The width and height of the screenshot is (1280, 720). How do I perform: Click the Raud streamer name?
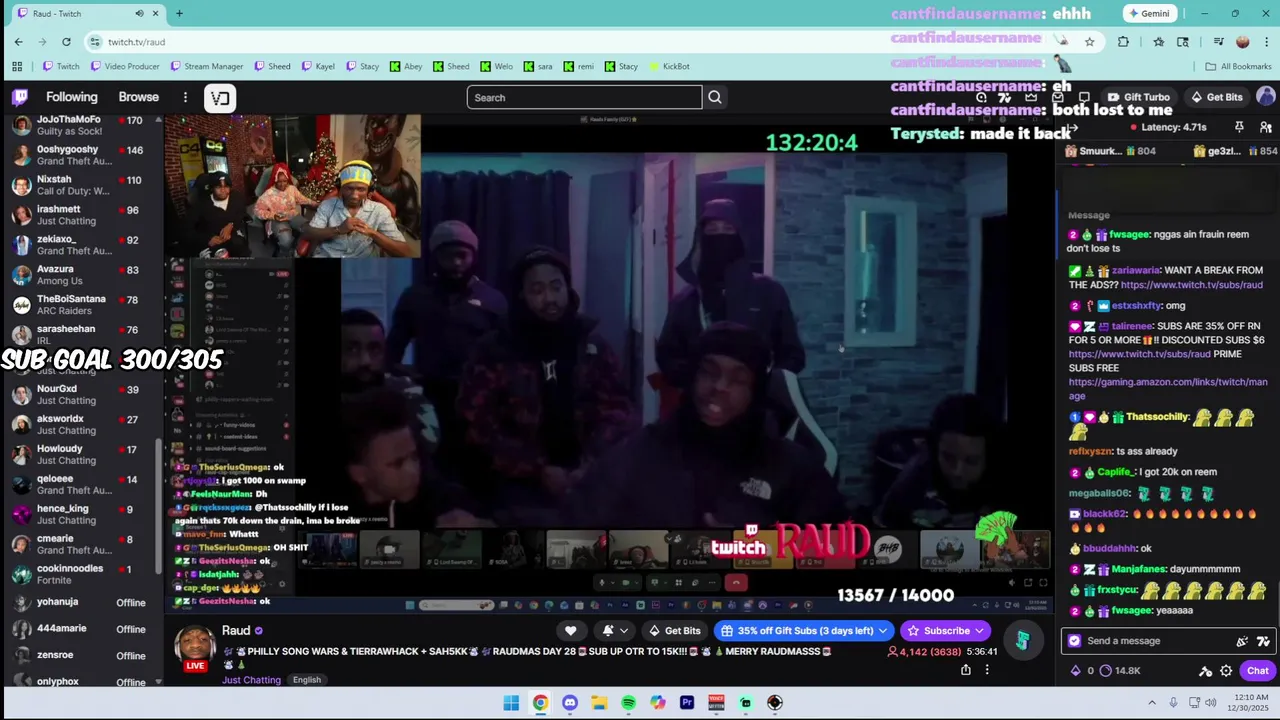coord(236,631)
